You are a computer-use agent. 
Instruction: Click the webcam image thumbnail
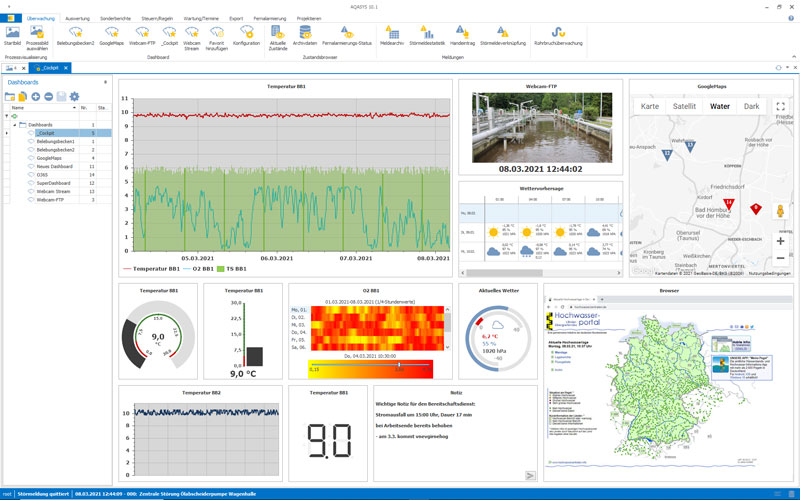542,128
